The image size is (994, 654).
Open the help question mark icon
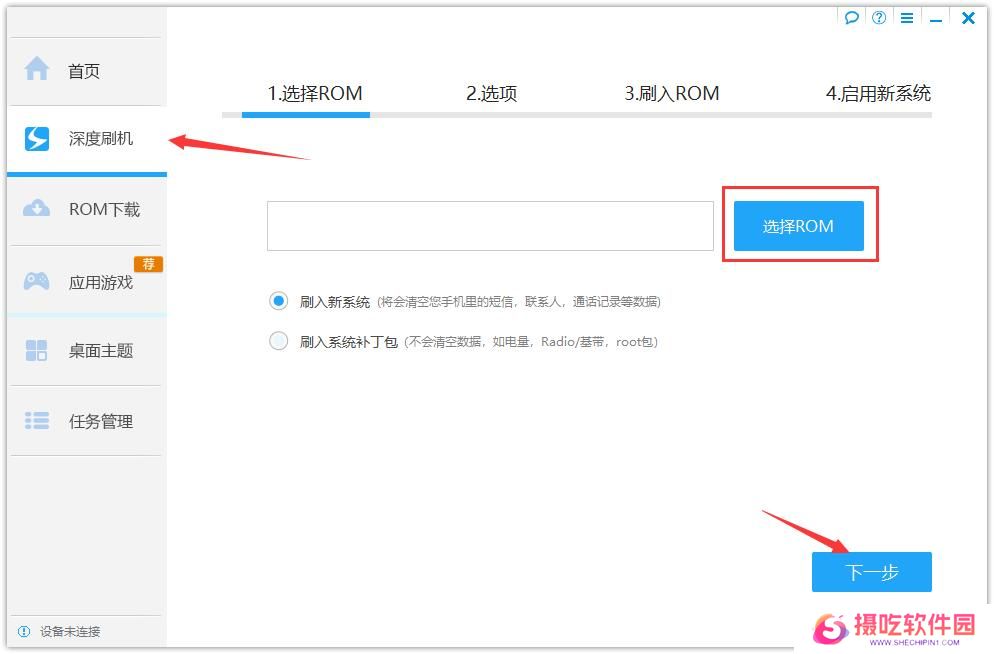click(879, 18)
